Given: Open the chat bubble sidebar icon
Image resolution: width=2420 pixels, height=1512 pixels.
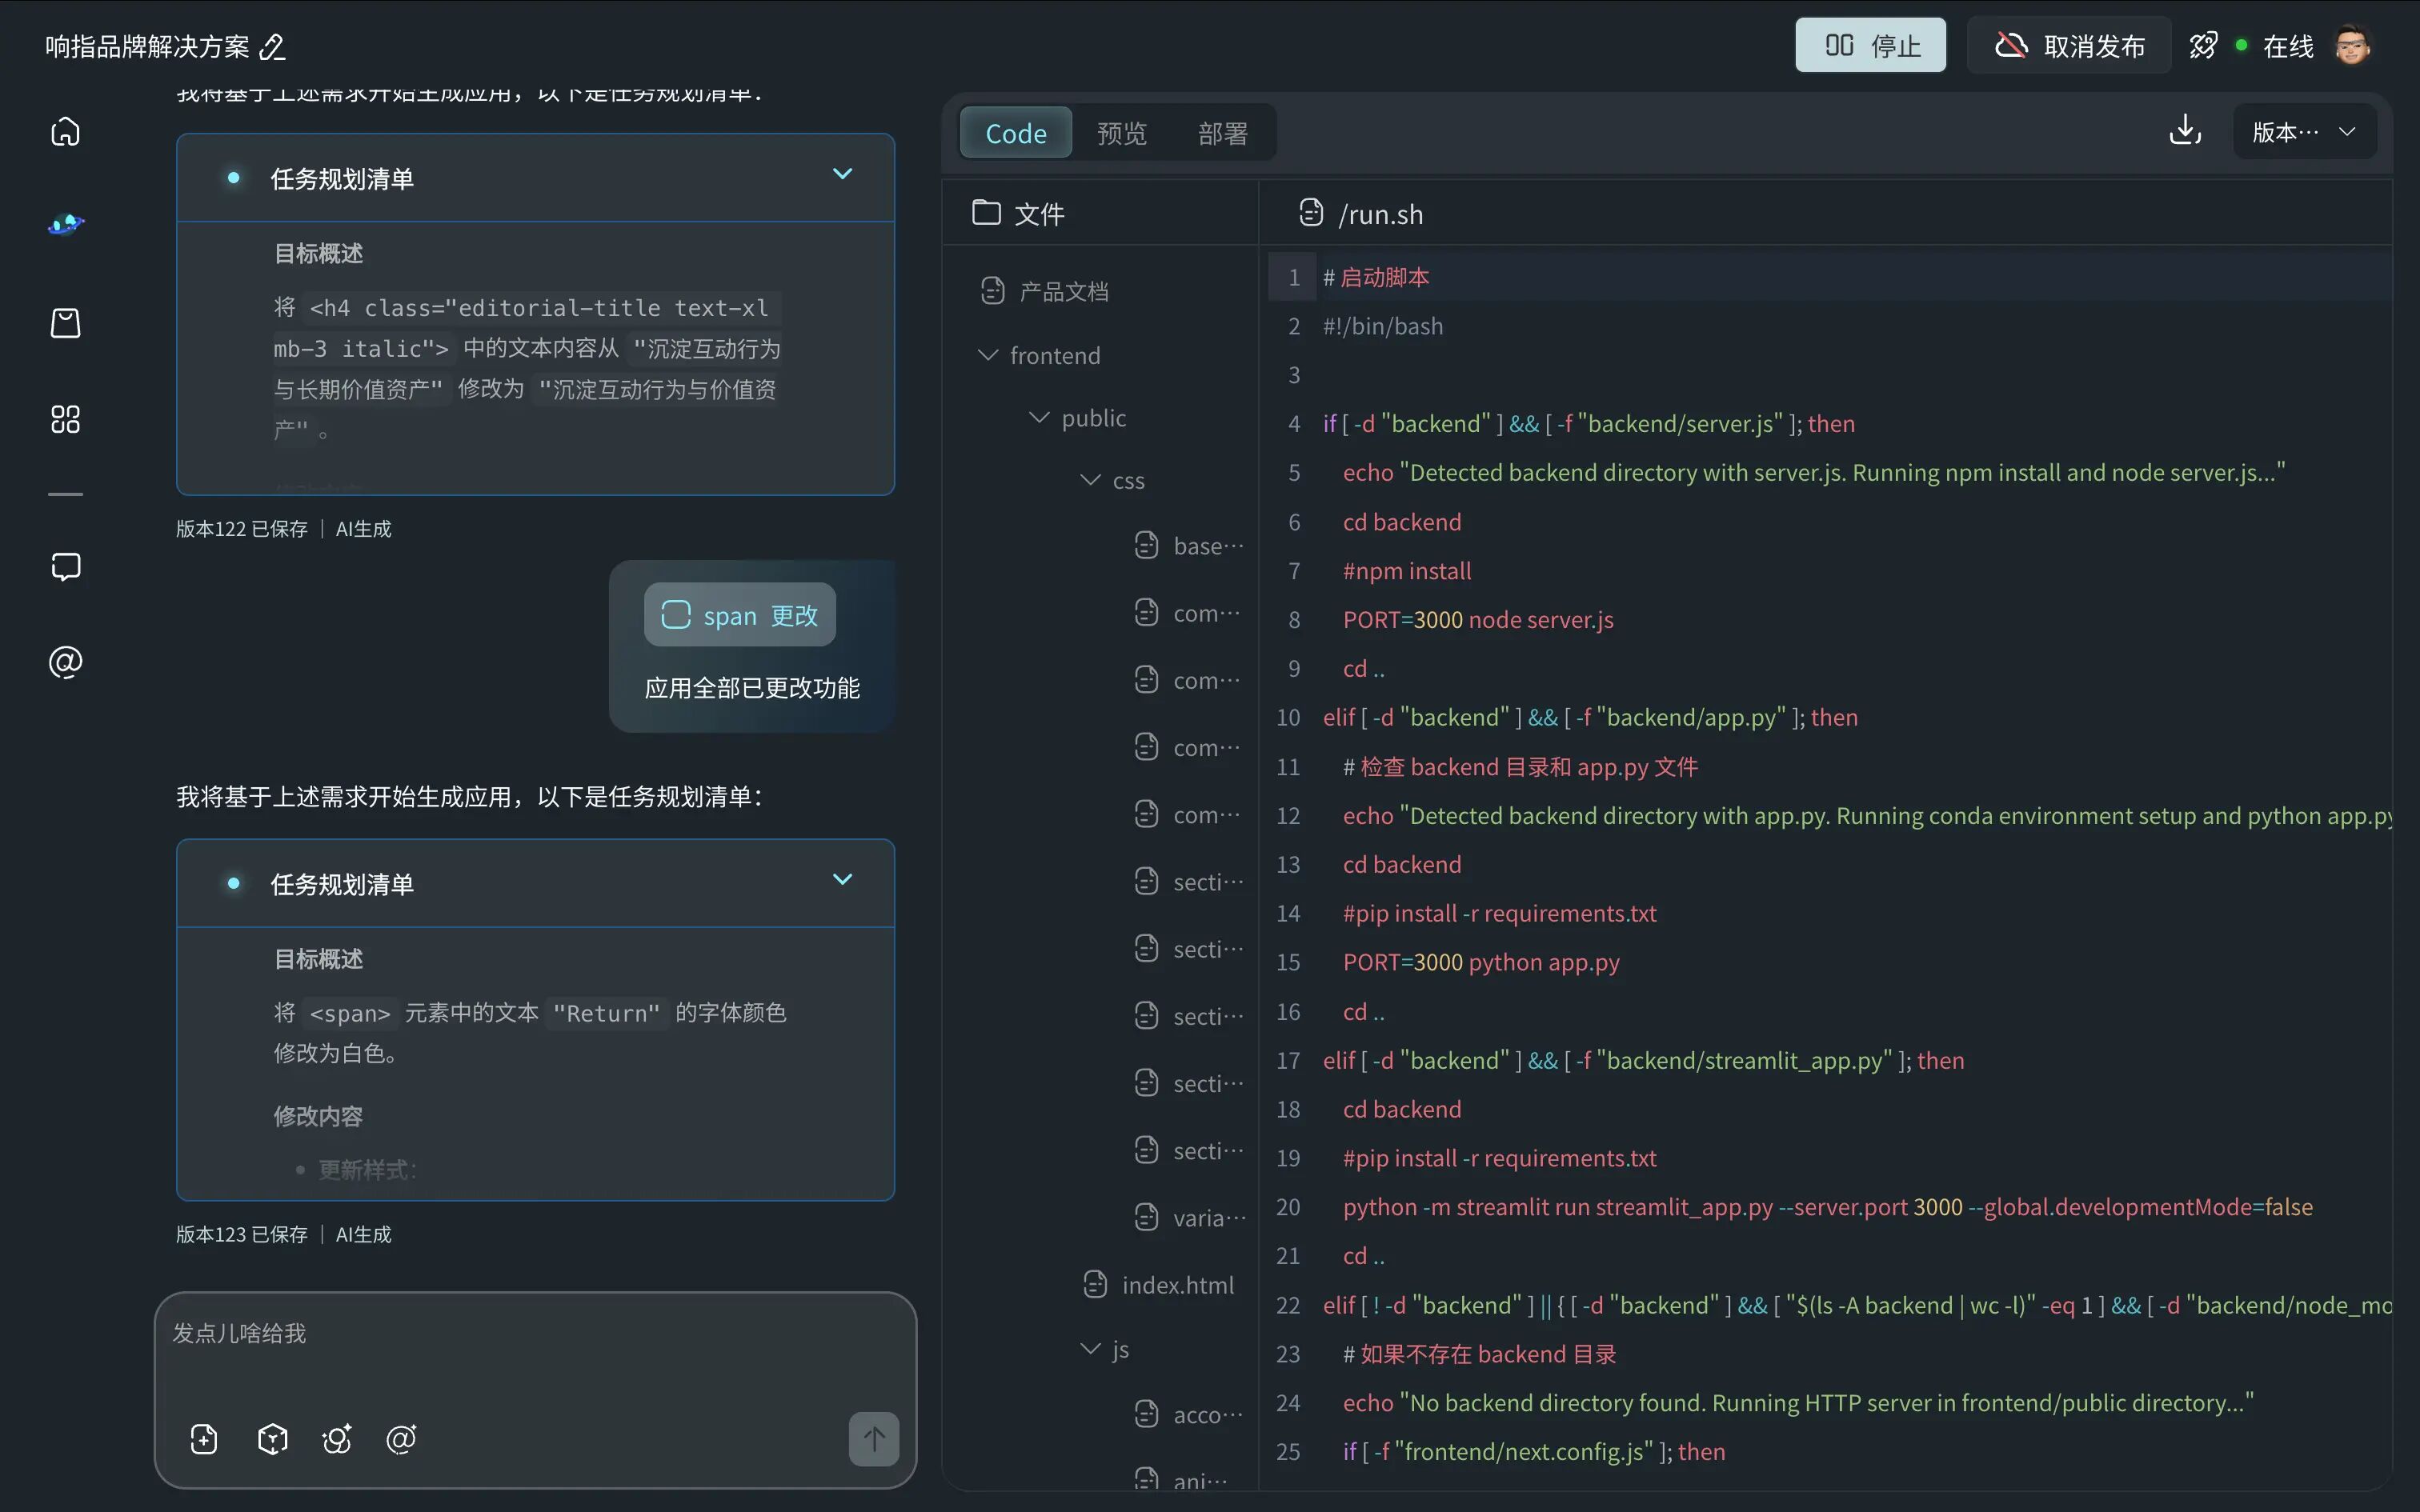Looking at the screenshot, I should tap(65, 567).
